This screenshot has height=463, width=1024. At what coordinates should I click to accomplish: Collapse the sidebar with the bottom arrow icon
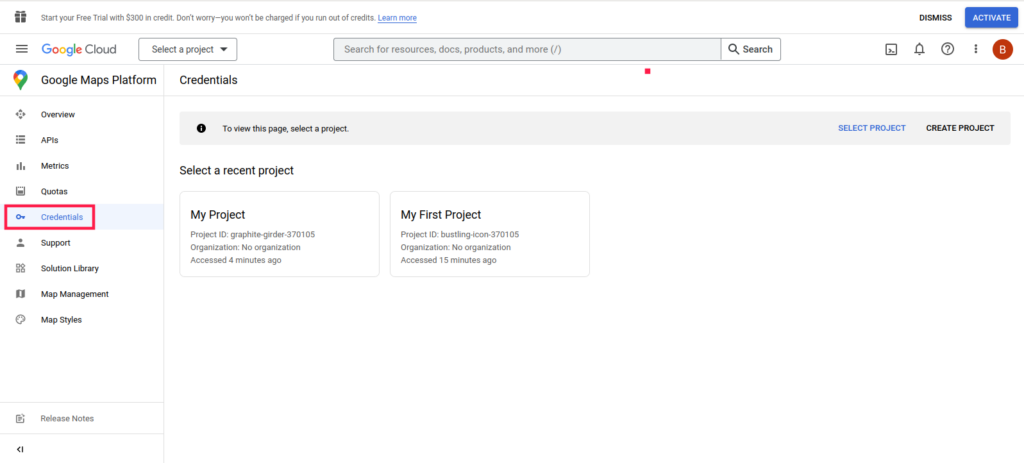tap(21, 449)
